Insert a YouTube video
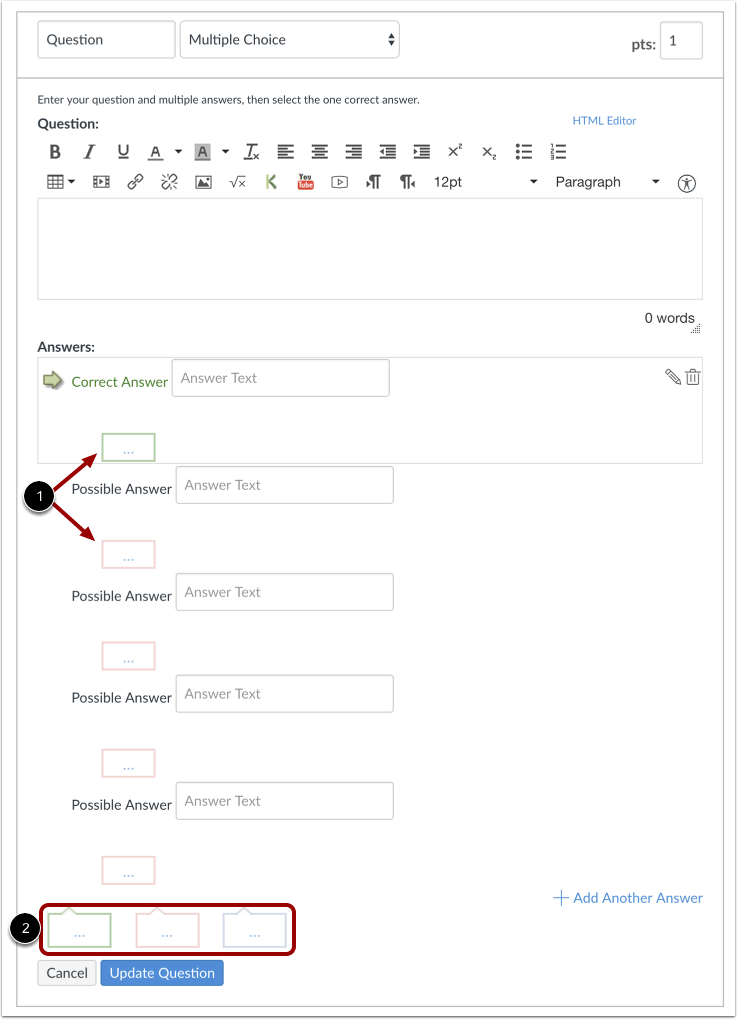Screen dimensions: 737x1019 tap(305, 182)
